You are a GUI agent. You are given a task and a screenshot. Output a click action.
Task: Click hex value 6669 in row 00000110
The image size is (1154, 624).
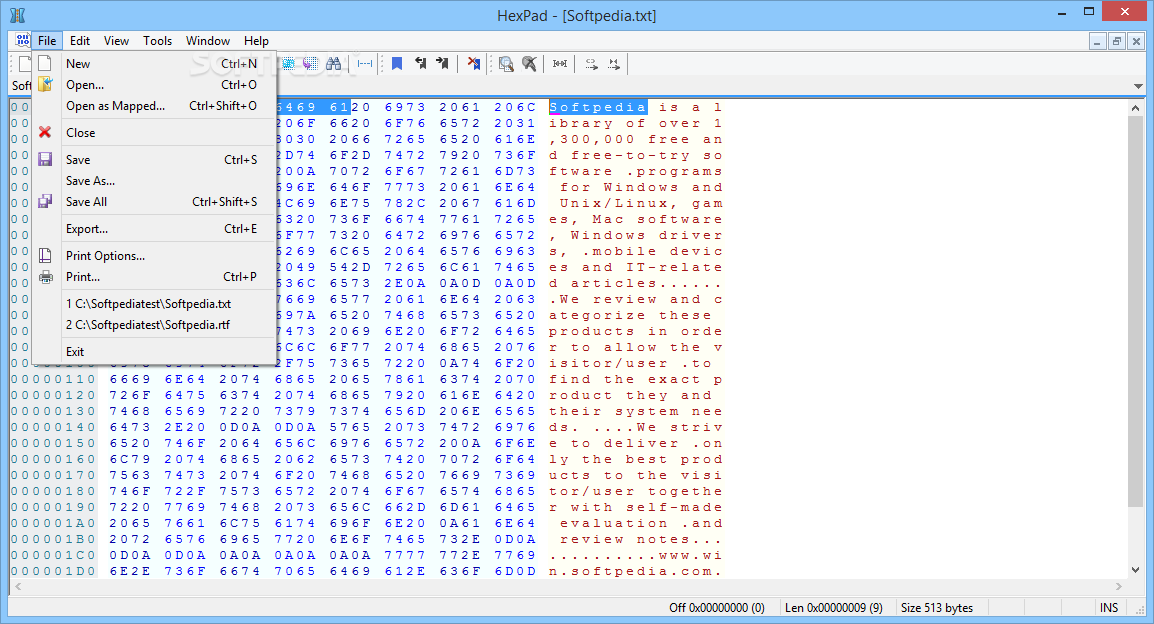coord(130,380)
